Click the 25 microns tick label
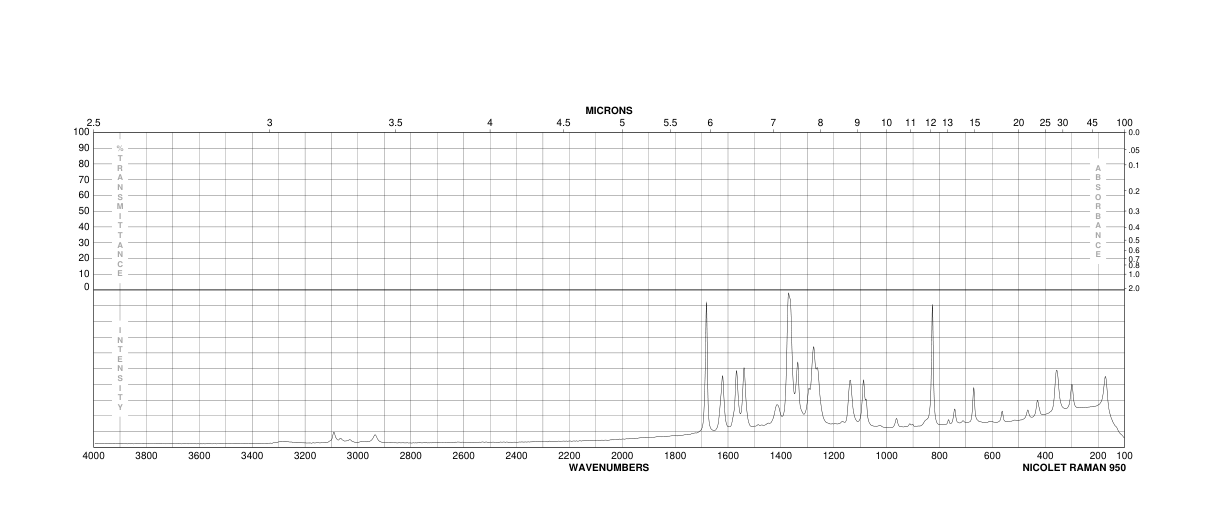Image resolution: width=1224 pixels, height=528 pixels. coord(1045,122)
